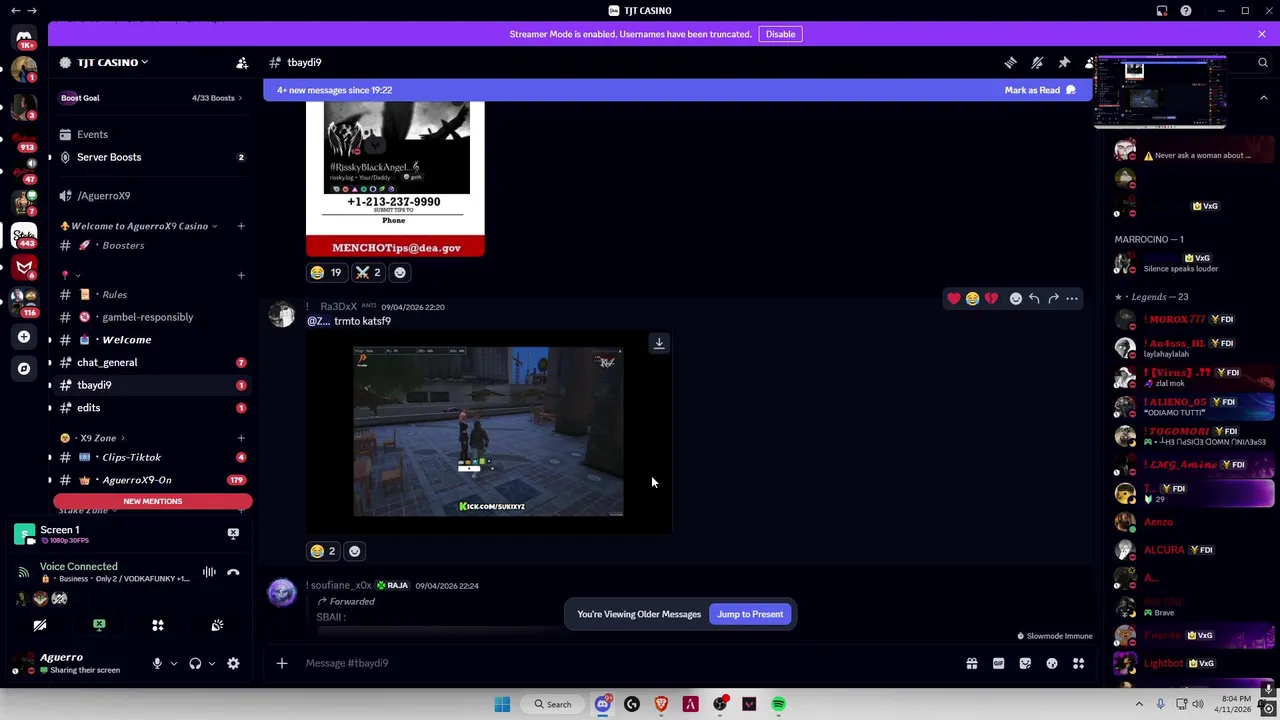1280x720 pixels.
Task: Click the 19 laughing emoji reaction
Action: [326, 272]
